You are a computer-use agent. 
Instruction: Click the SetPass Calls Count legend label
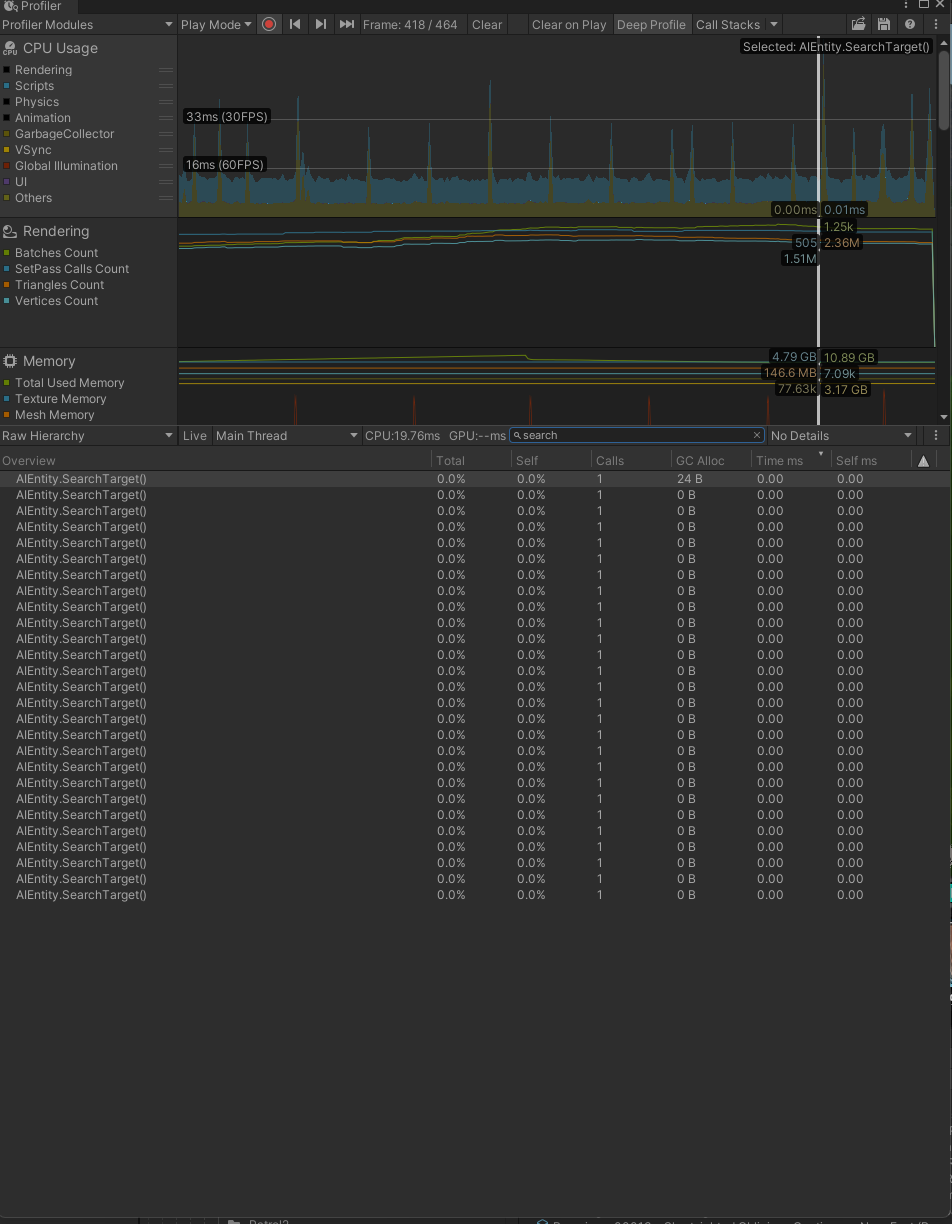click(72, 269)
